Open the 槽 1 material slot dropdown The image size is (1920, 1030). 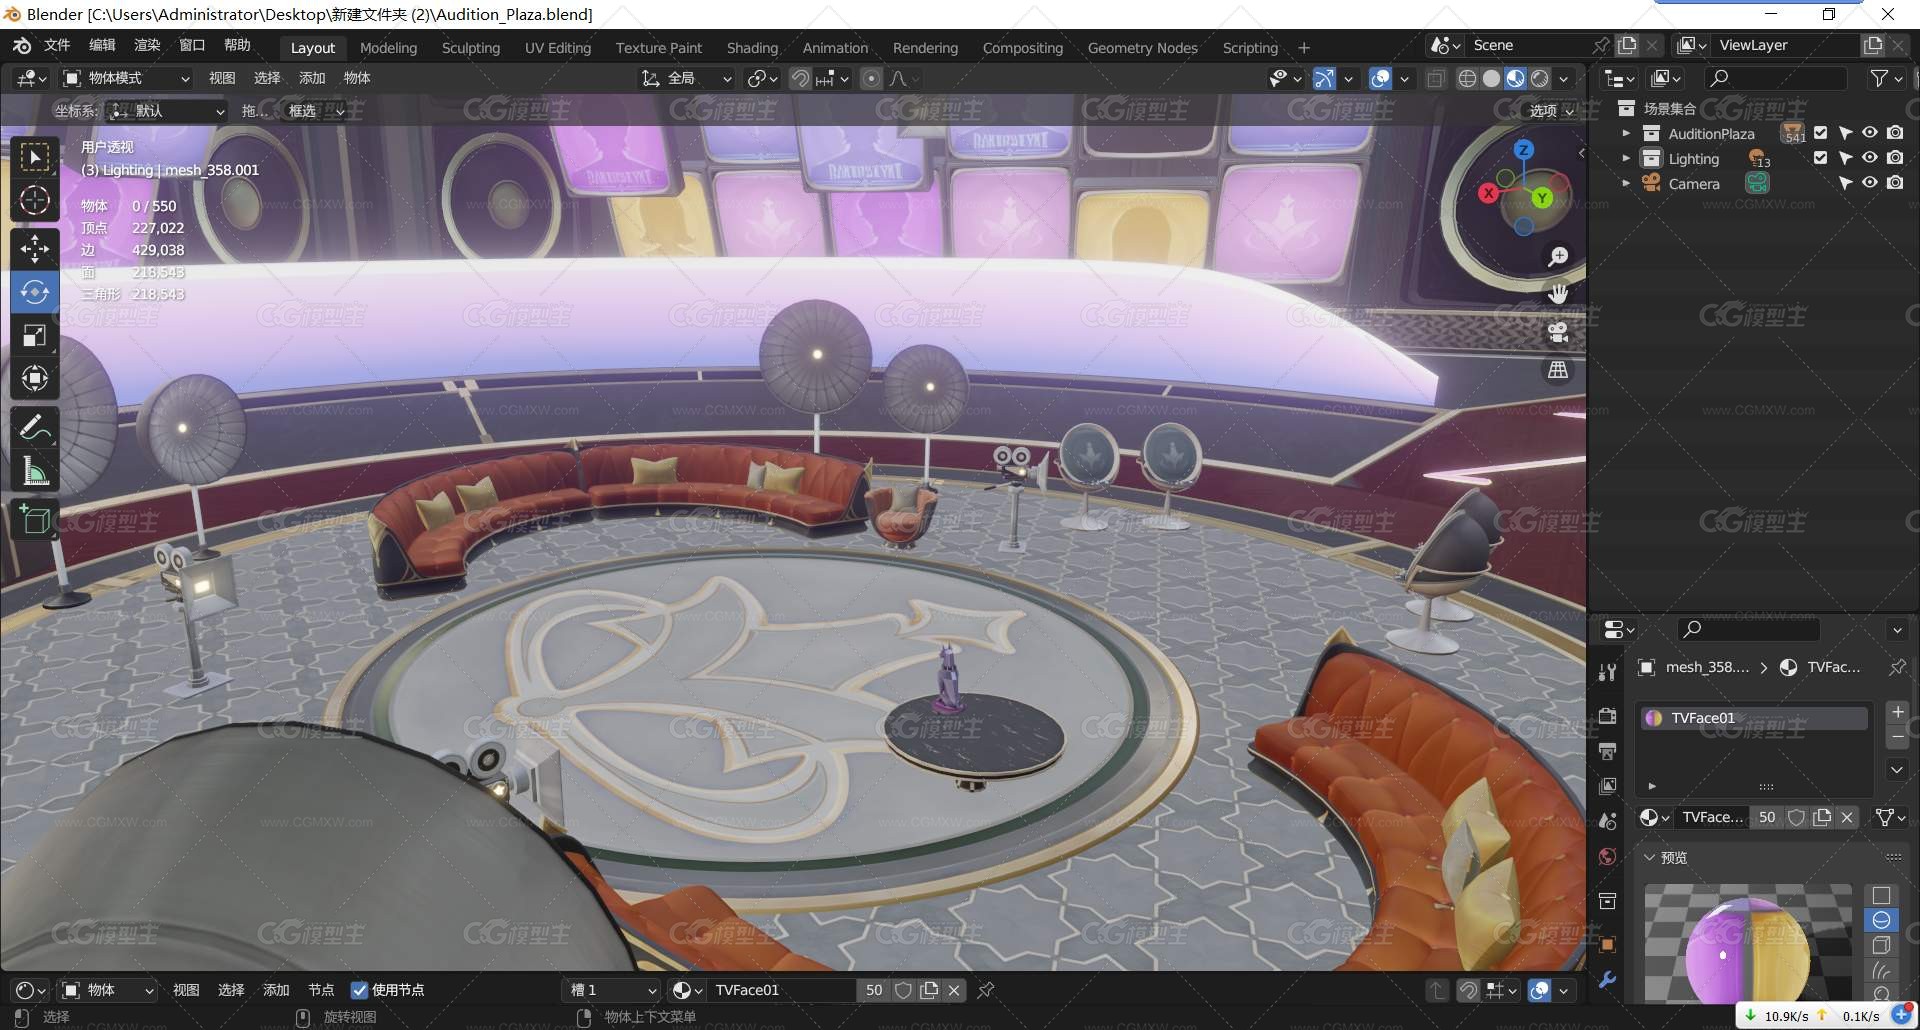[x=613, y=990]
